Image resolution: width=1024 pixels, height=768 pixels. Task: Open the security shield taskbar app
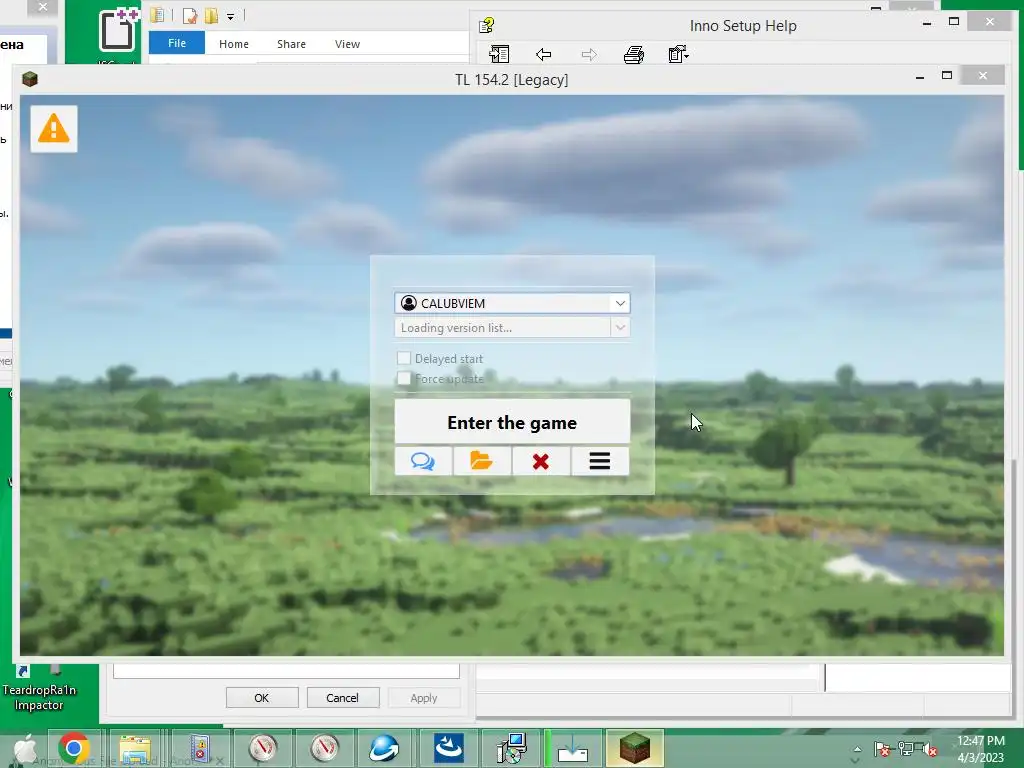[200, 748]
